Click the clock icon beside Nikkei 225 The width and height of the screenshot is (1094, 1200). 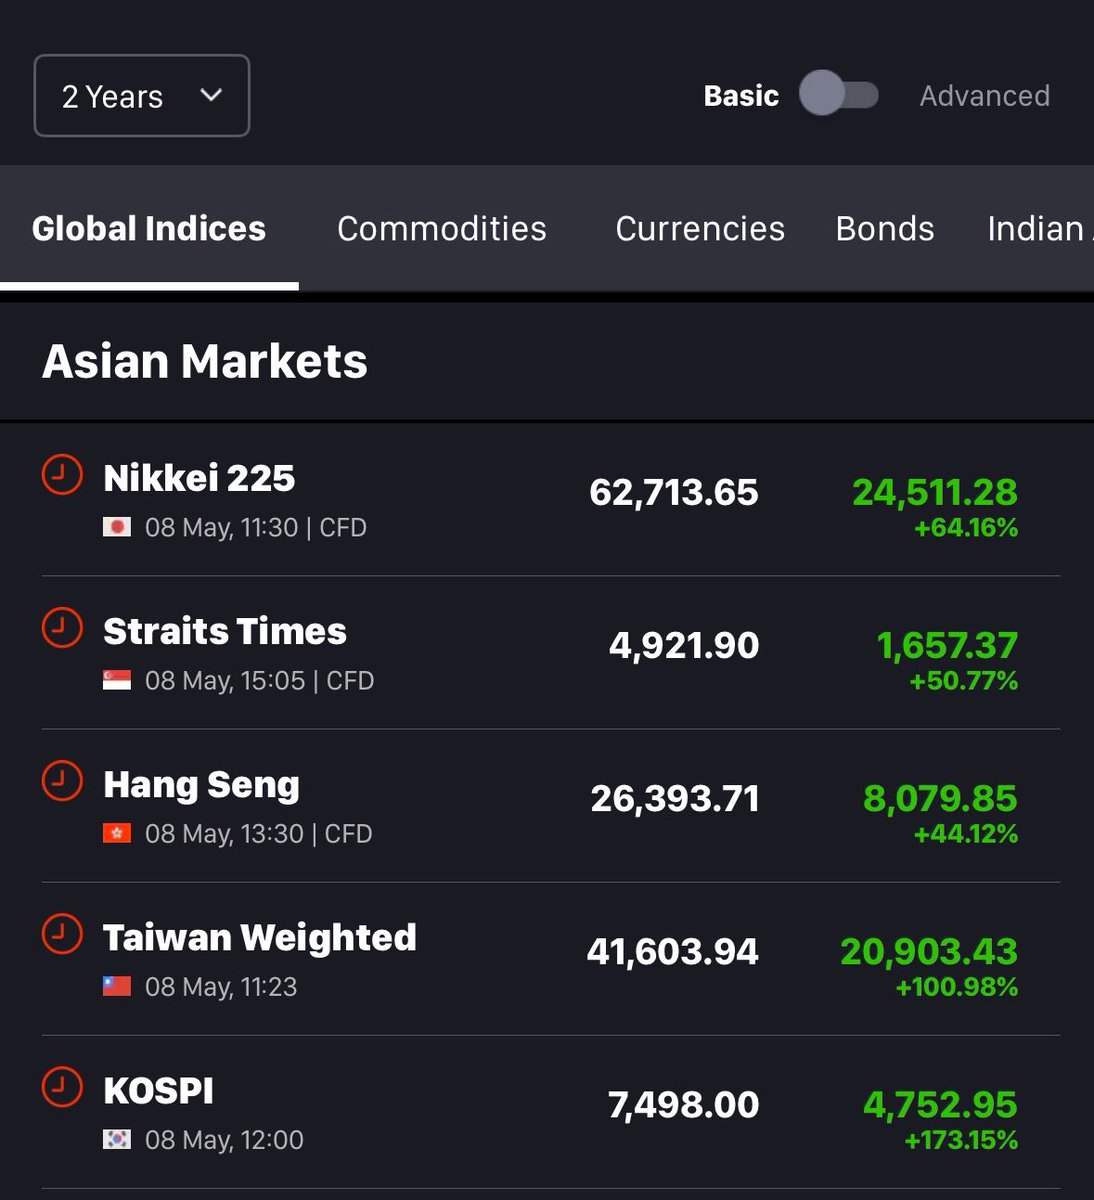click(x=61, y=474)
